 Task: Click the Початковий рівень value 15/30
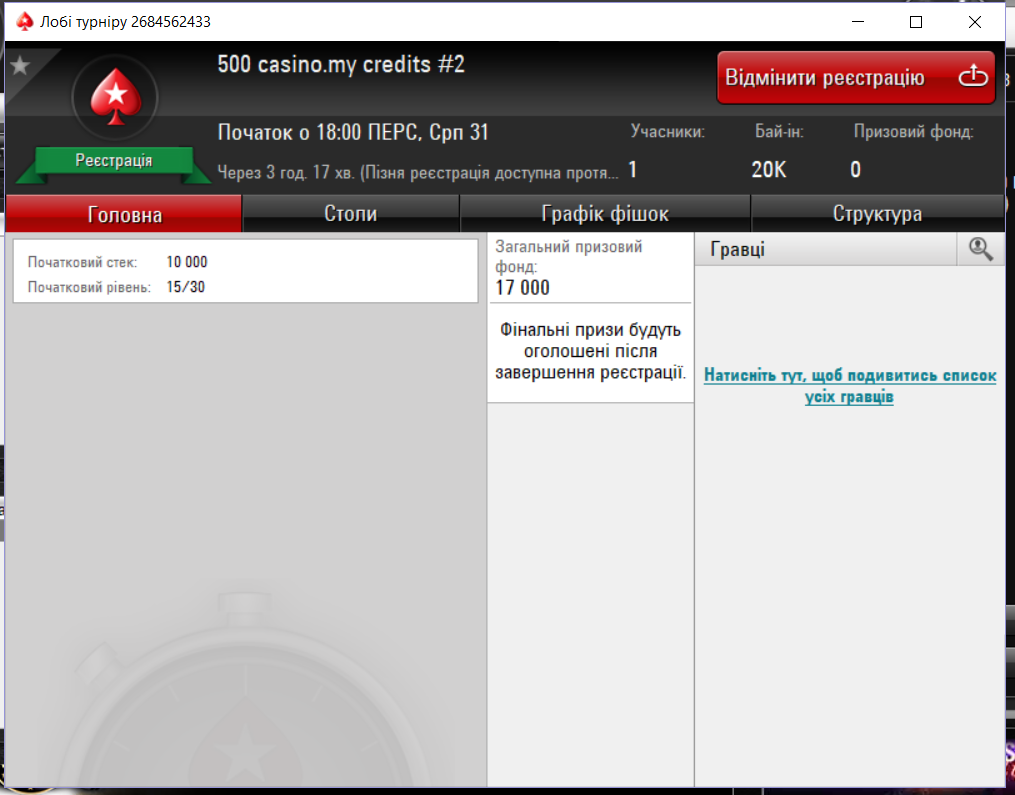[x=186, y=287]
